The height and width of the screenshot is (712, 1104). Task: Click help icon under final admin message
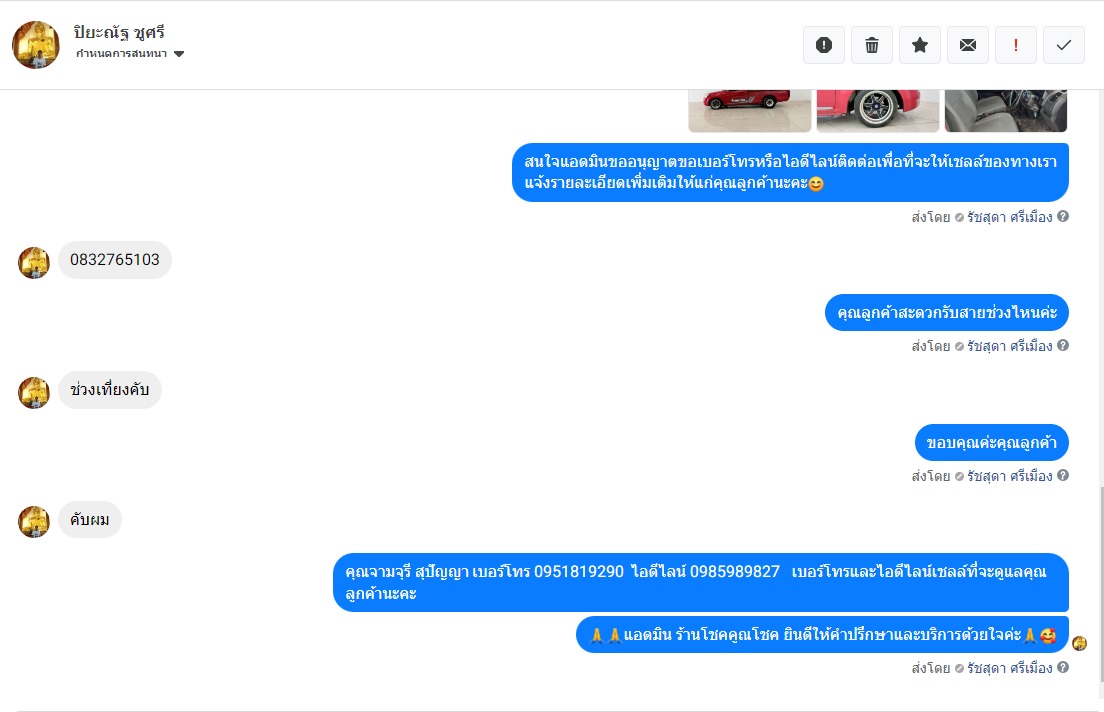[1063, 667]
